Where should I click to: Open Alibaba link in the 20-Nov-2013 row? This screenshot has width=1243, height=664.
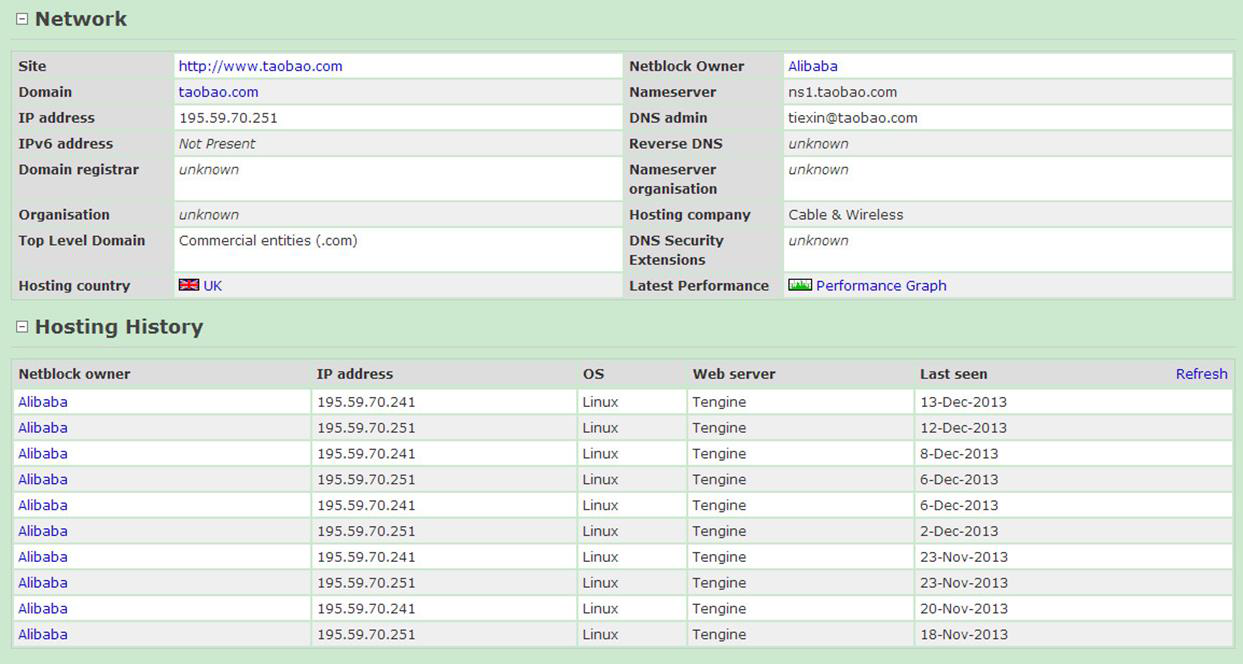[43, 608]
